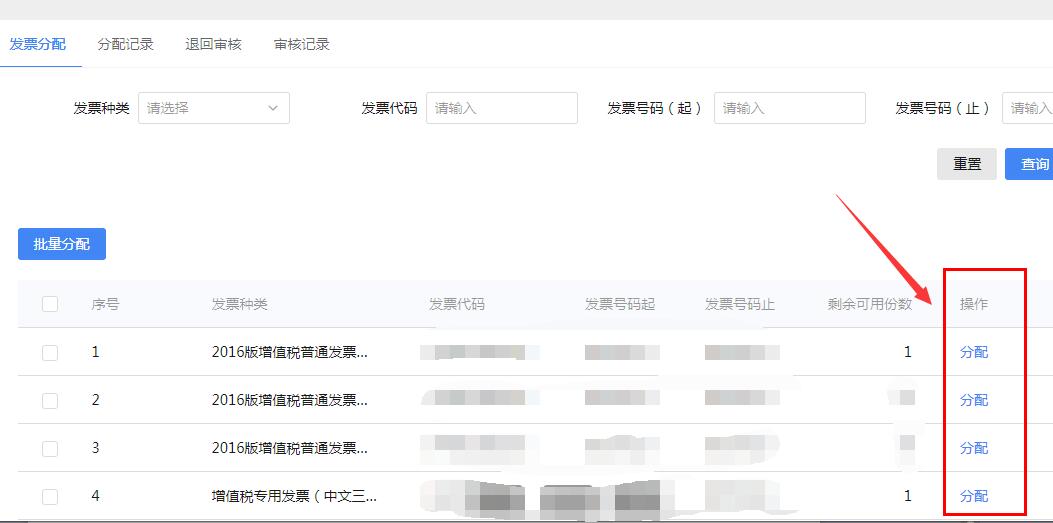Click the chevron arrow in 发票种类 select
Image resolution: width=1053 pixels, height=523 pixels.
(272, 108)
